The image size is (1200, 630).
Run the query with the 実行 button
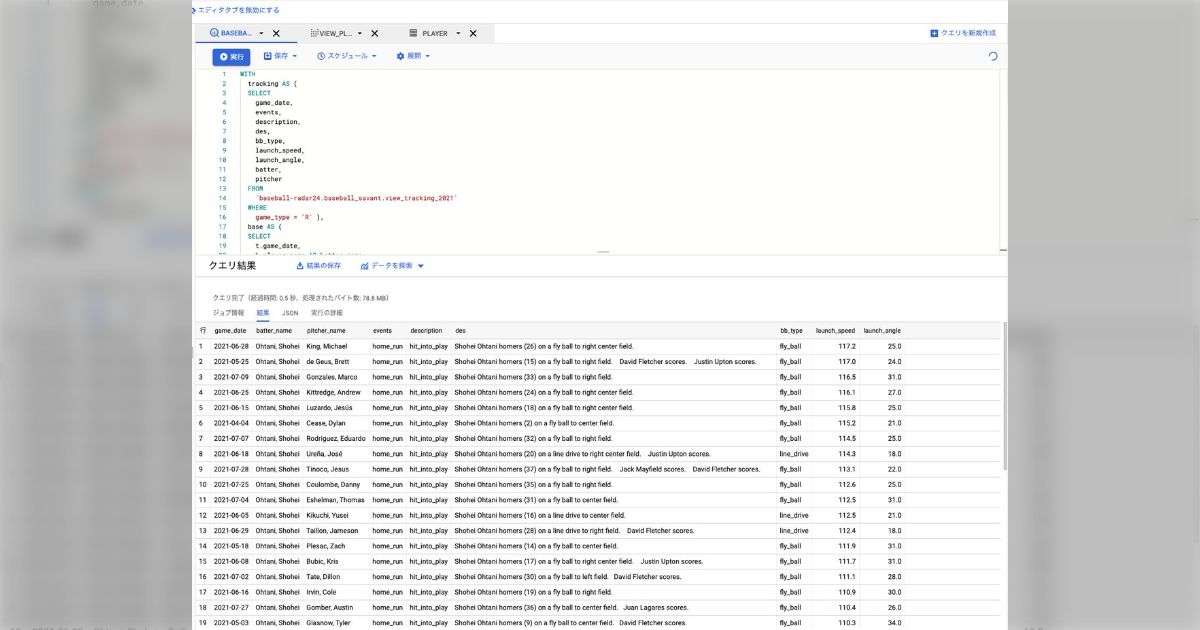tap(231, 56)
